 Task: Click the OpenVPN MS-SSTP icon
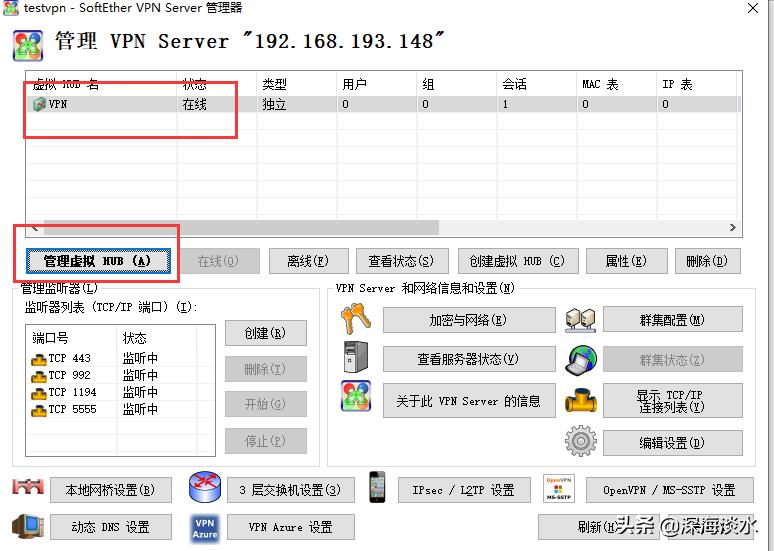point(558,488)
